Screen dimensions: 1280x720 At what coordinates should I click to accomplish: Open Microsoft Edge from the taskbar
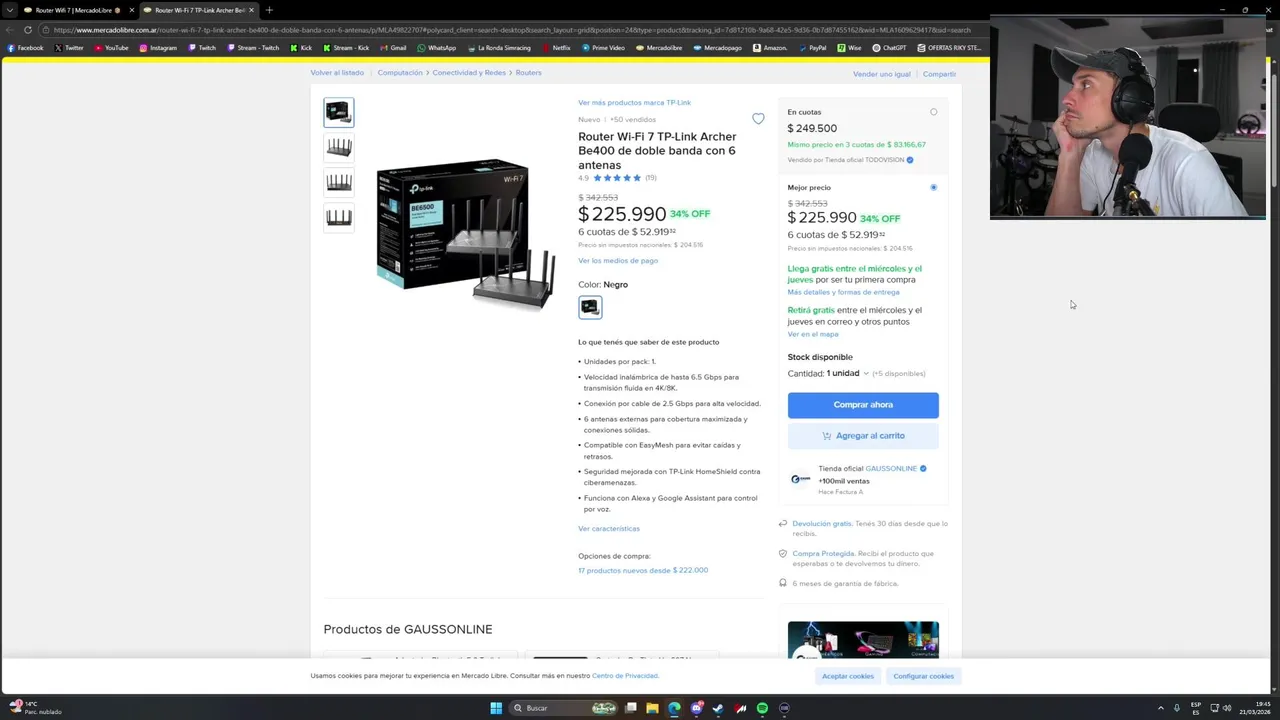pyautogui.click(x=674, y=708)
